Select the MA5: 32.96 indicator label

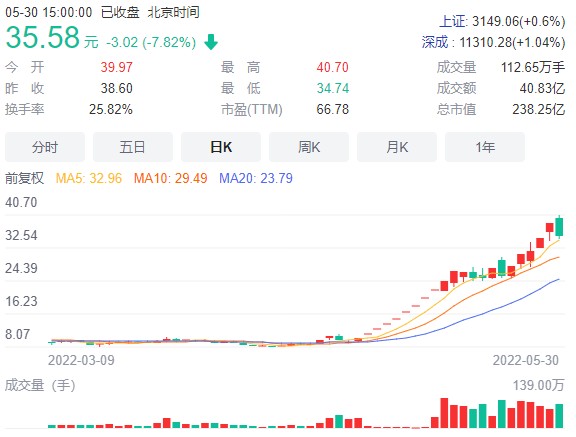tap(89, 178)
